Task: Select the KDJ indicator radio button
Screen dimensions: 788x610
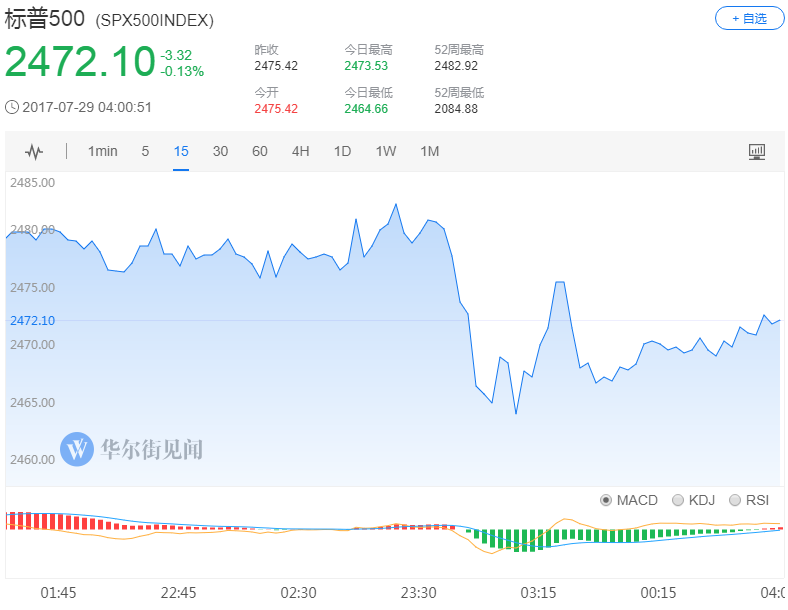Action: pyautogui.click(x=677, y=500)
